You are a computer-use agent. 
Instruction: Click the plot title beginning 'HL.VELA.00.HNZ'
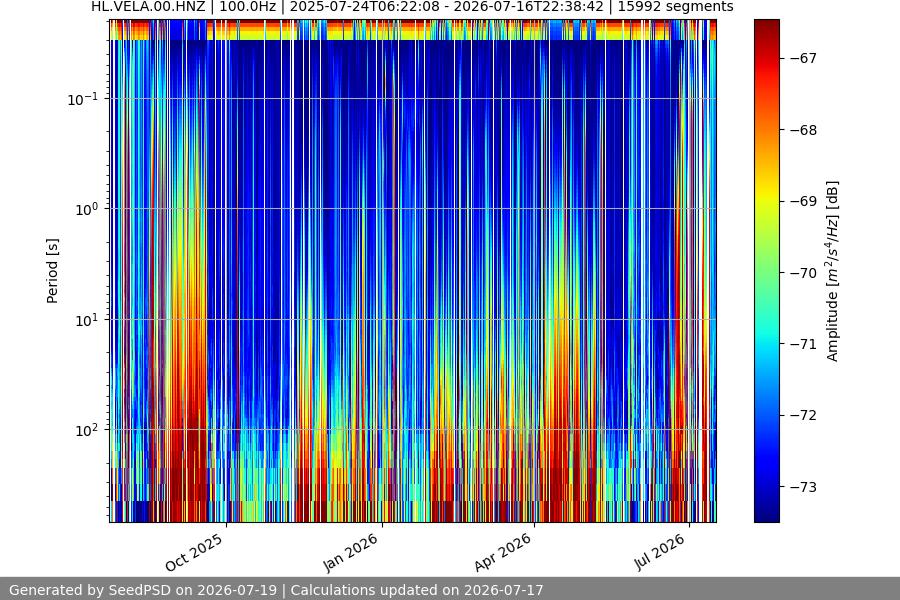pyautogui.click(x=412, y=7)
